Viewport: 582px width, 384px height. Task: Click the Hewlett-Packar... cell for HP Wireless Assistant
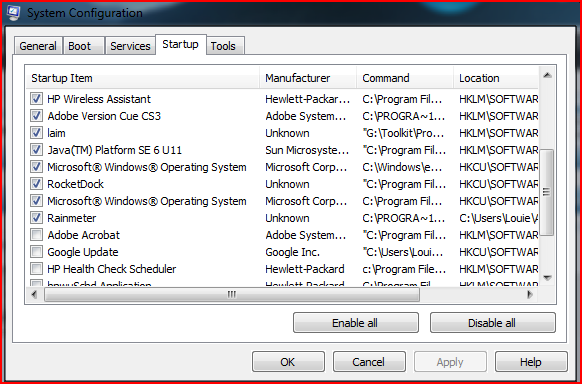pyautogui.click(x=308, y=99)
